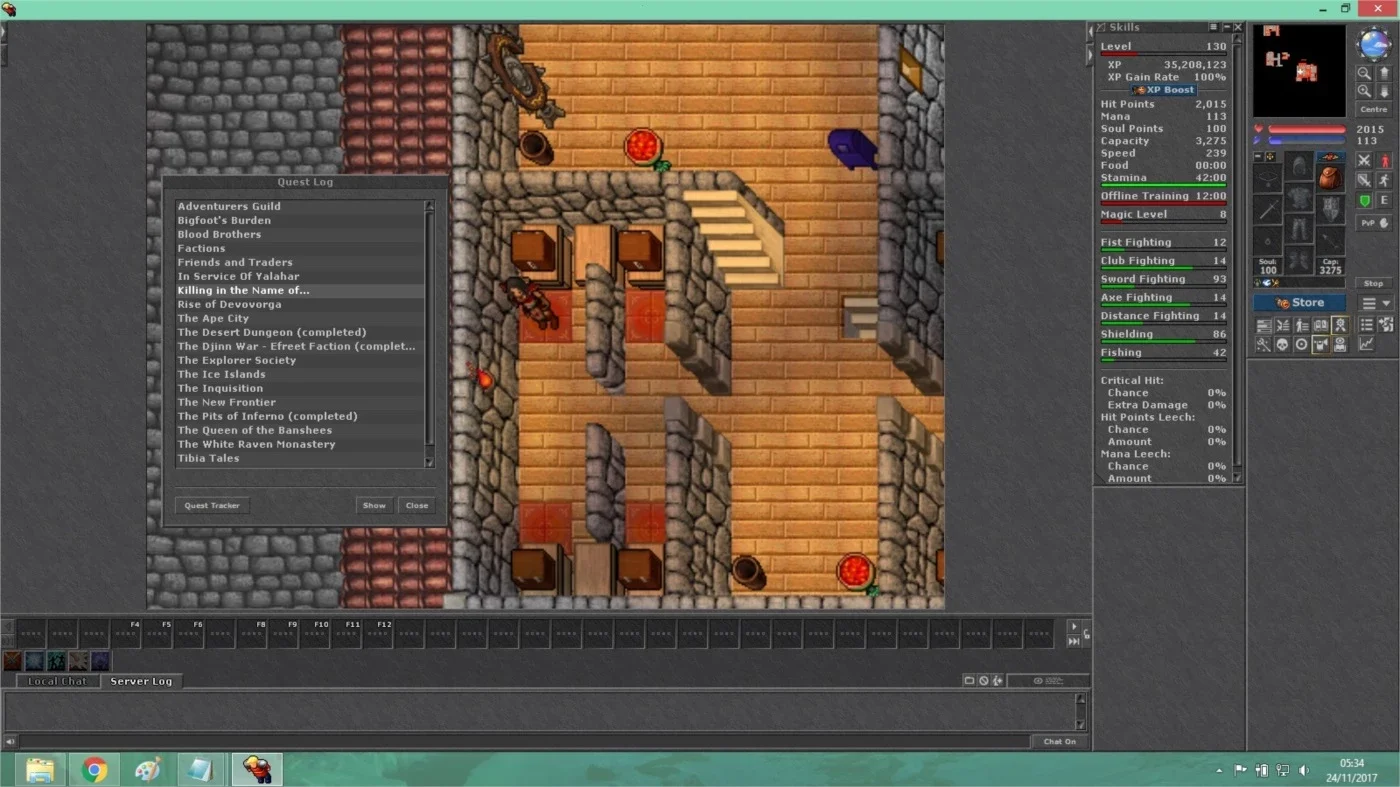The image size is (1400, 787).
Task: Go up one minimap floor with the up arrow
Action: (x=1384, y=73)
